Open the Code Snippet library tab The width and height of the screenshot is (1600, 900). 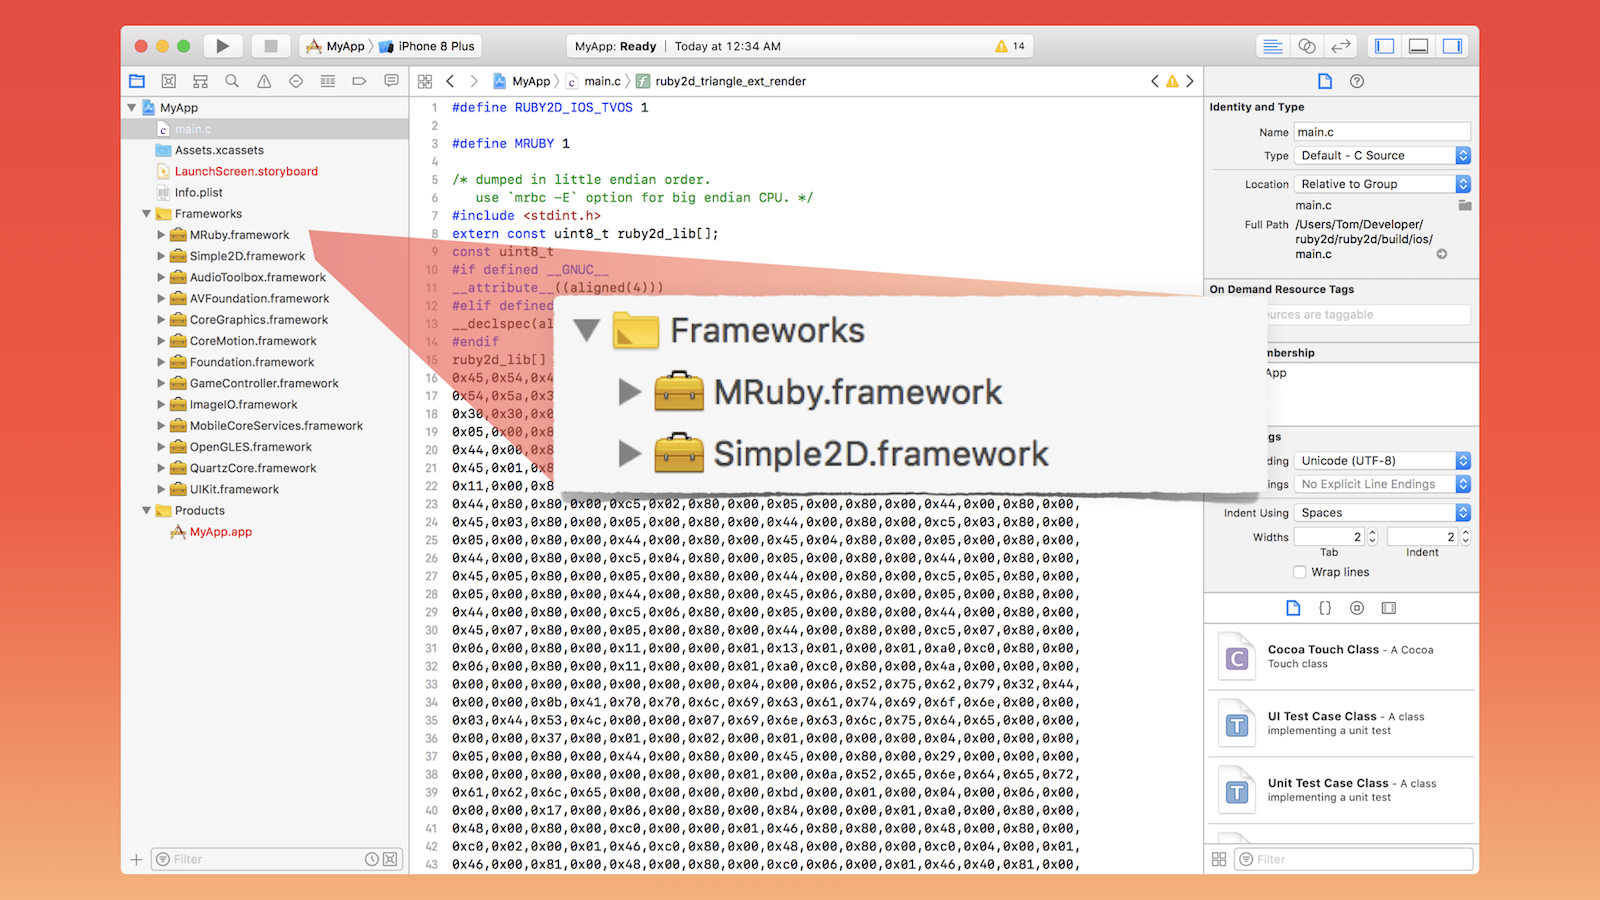coord(1325,608)
